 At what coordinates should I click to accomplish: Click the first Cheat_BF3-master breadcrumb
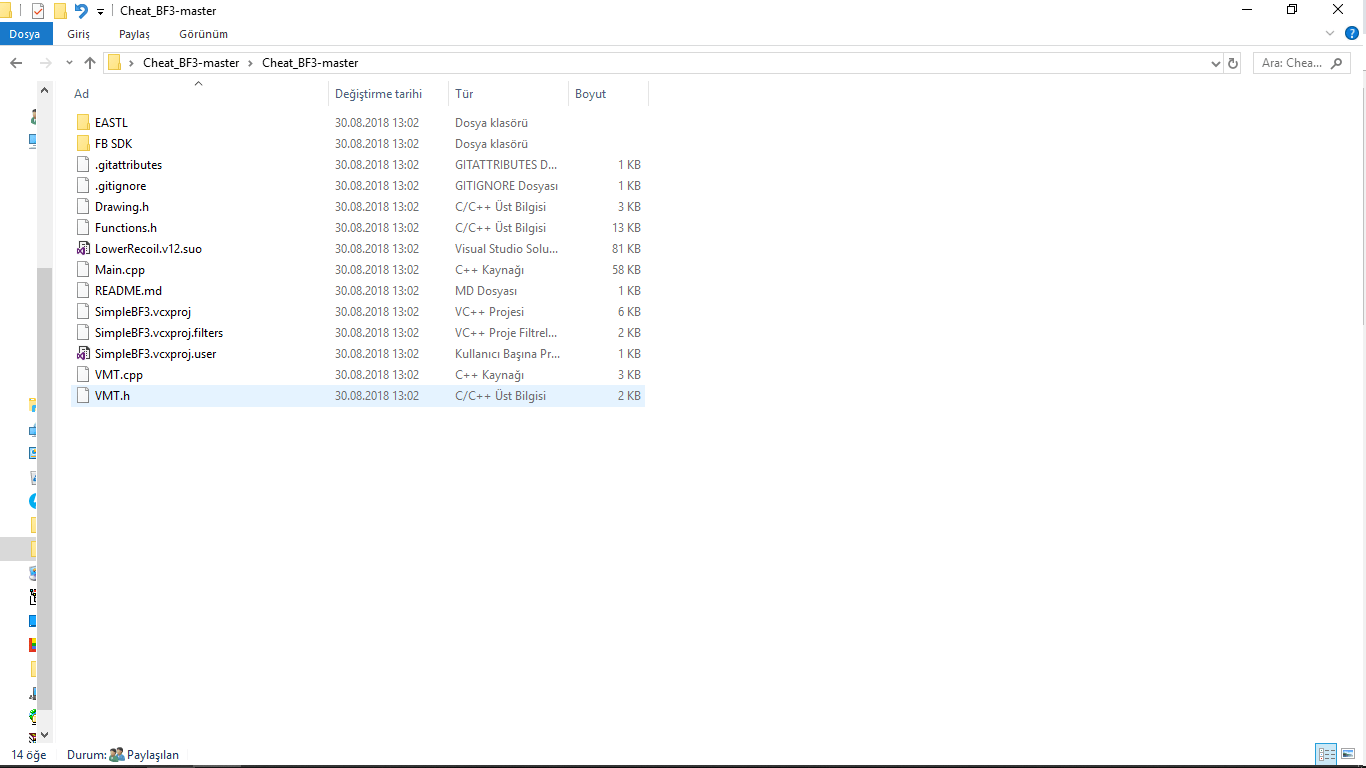[x=191, y=63]
